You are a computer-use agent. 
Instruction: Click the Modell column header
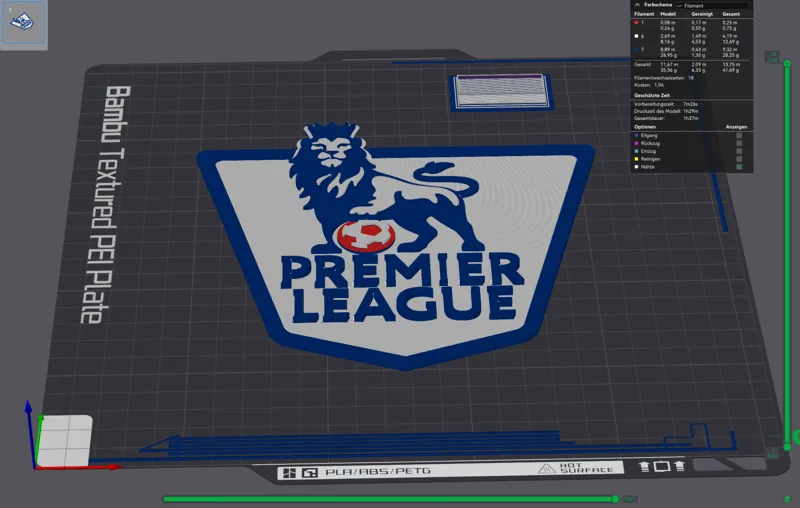(x=668, y=14)
